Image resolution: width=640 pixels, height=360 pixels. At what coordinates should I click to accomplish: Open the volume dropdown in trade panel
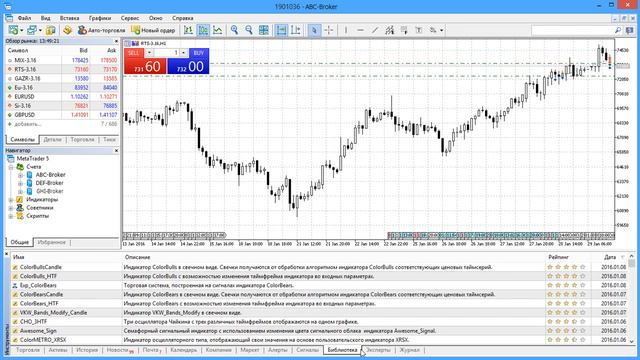click(x=183, y=53)
